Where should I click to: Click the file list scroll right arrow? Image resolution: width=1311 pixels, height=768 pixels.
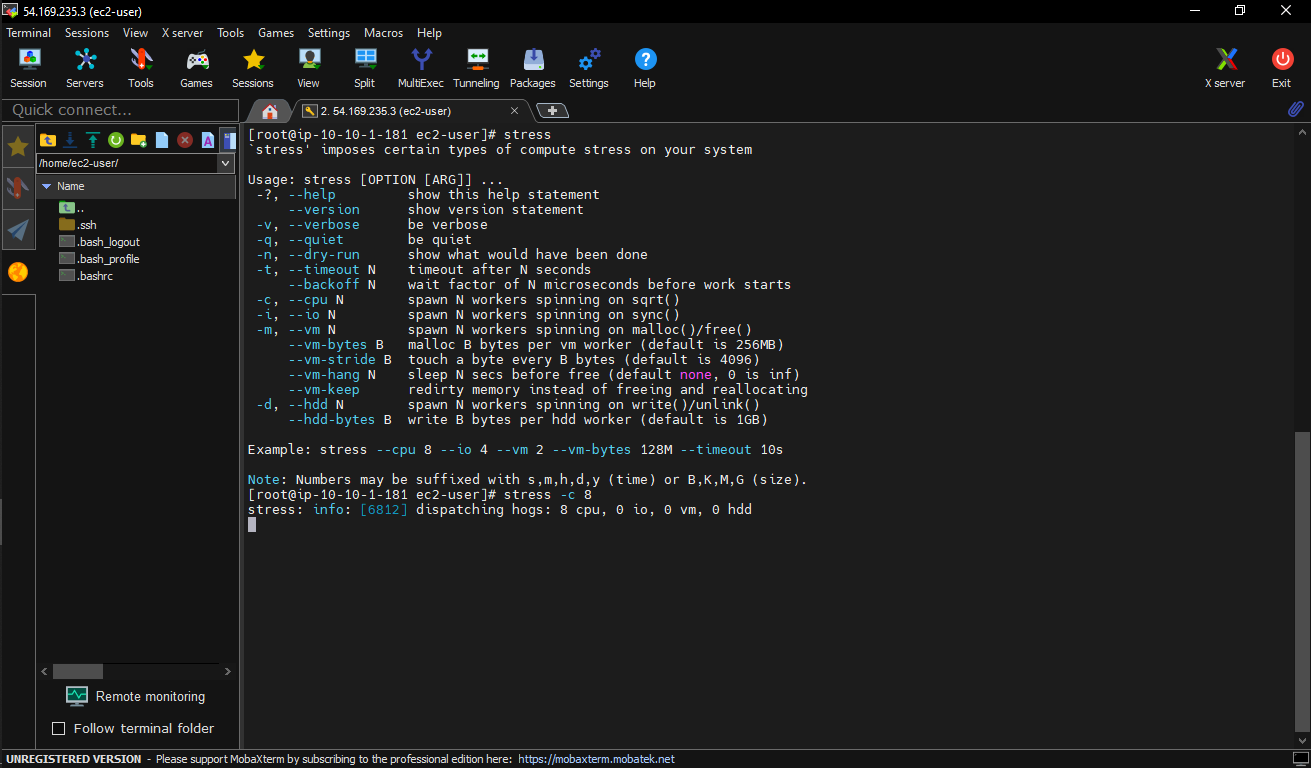point(228,672)
